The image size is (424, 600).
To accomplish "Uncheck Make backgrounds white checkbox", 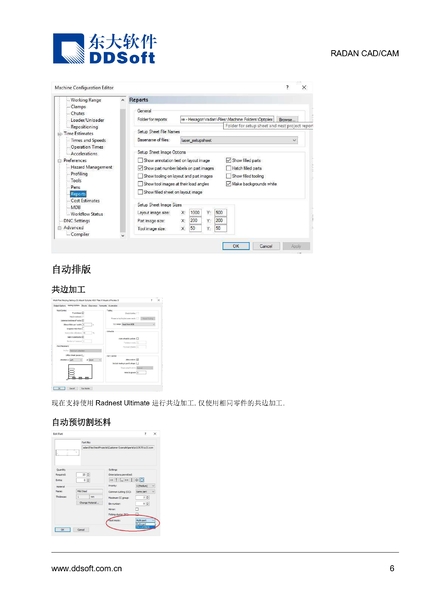I will coord(228,184).
